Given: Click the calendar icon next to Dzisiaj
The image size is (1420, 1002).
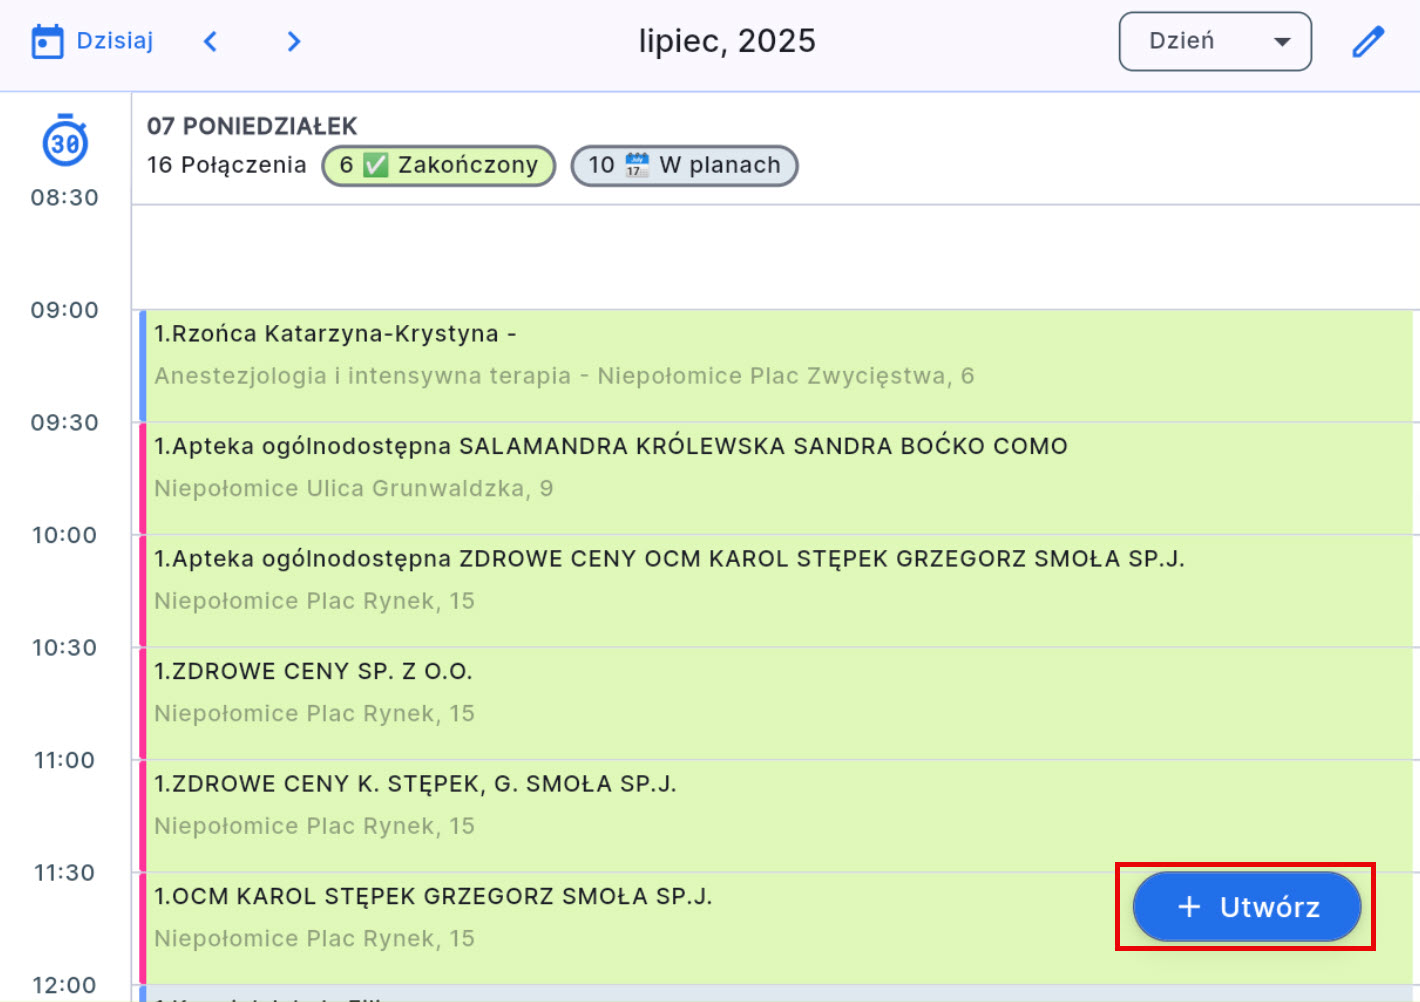Looking at the screenshot, I should [x=47, y=42].
